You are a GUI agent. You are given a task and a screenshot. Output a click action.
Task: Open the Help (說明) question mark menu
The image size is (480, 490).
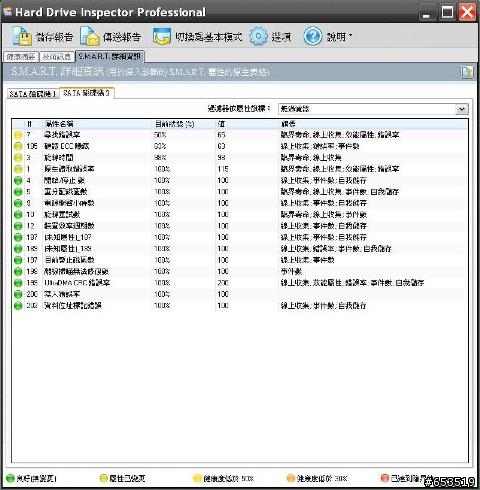click(x=312, y=36)
